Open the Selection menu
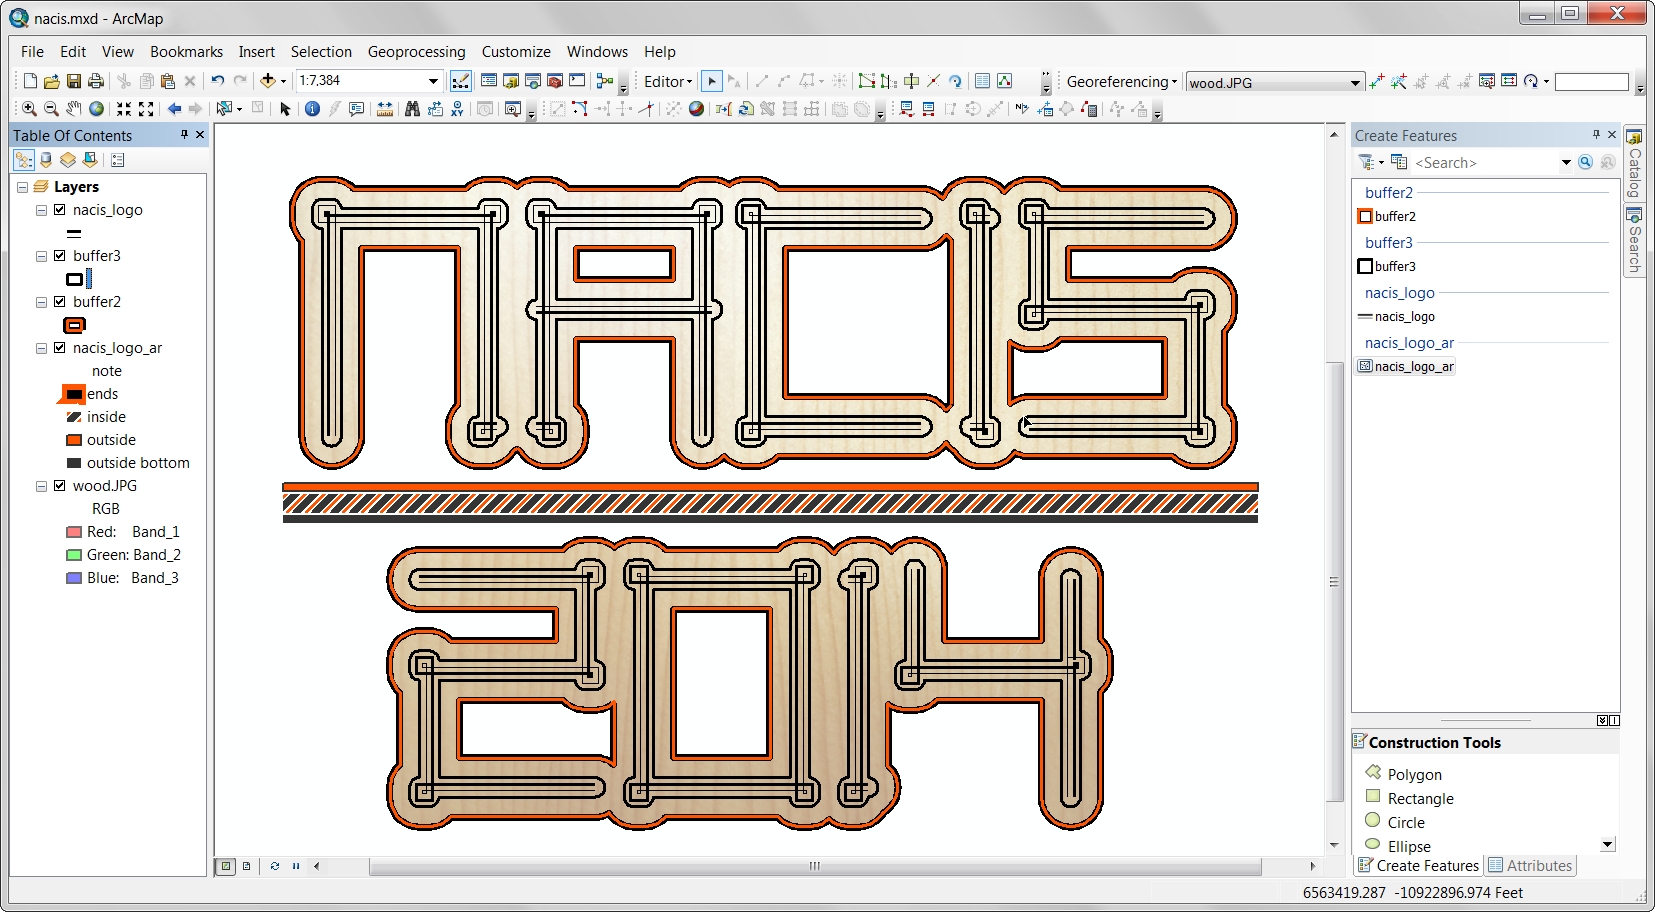 point(321,52)
